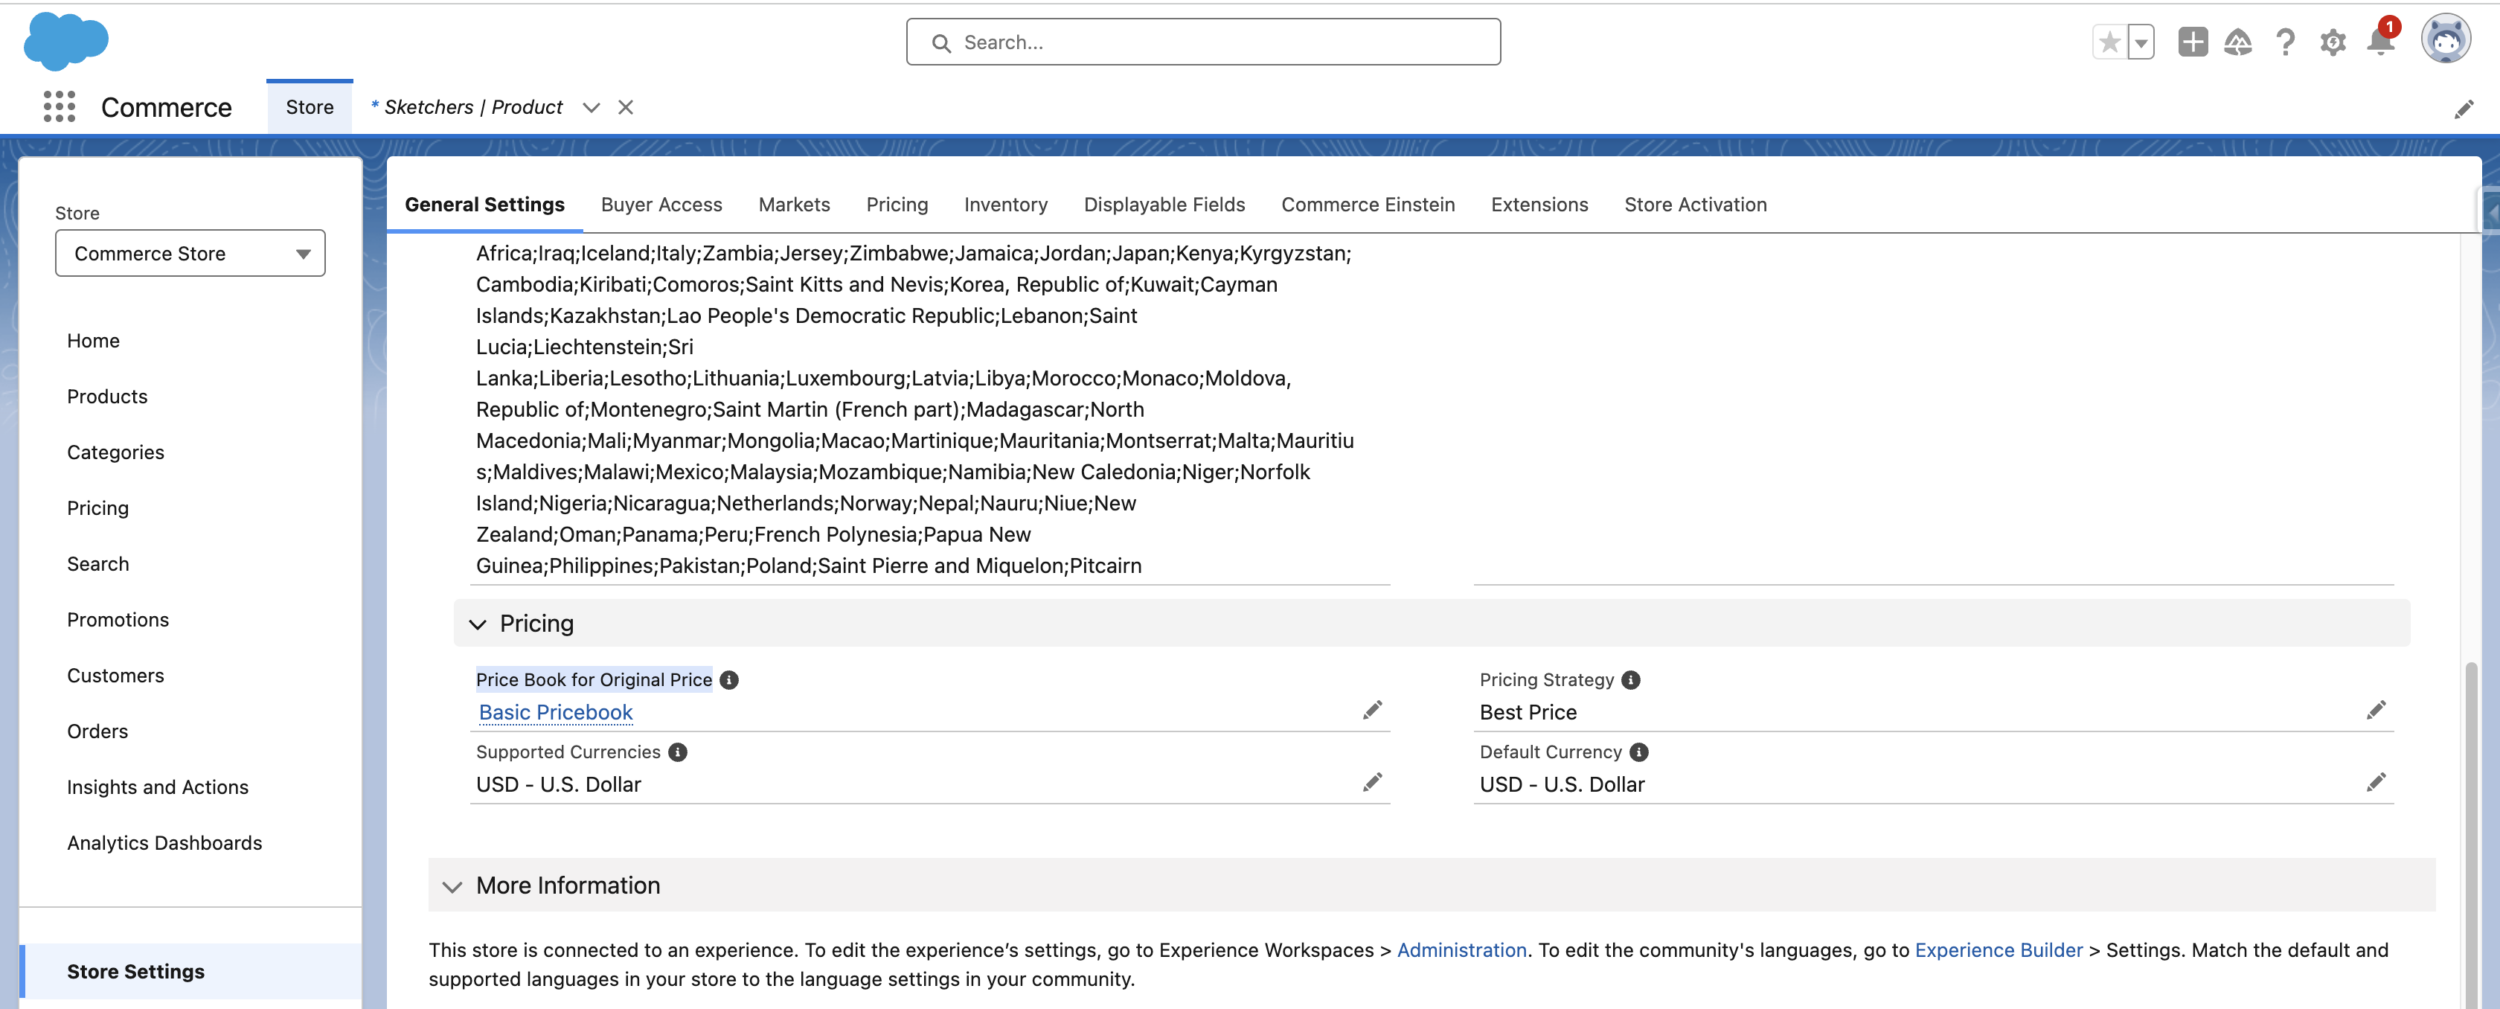Open the Commerce Einstein tab
2500x1009 pixels.
[x=1368, y=205]
